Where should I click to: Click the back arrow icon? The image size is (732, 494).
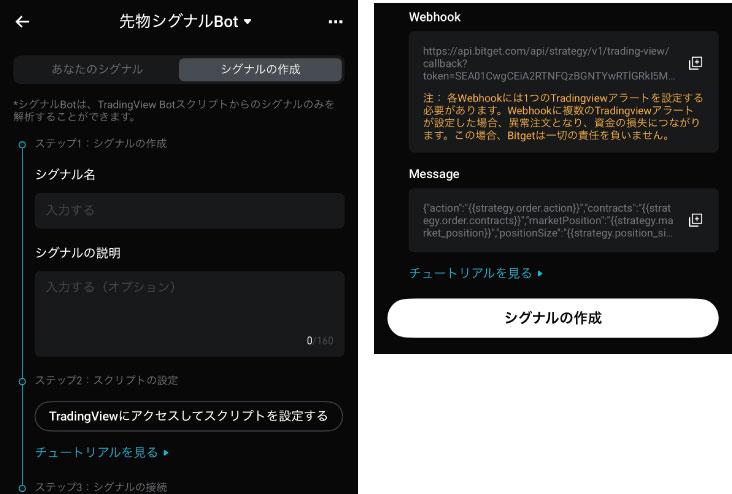click(22, 22)
